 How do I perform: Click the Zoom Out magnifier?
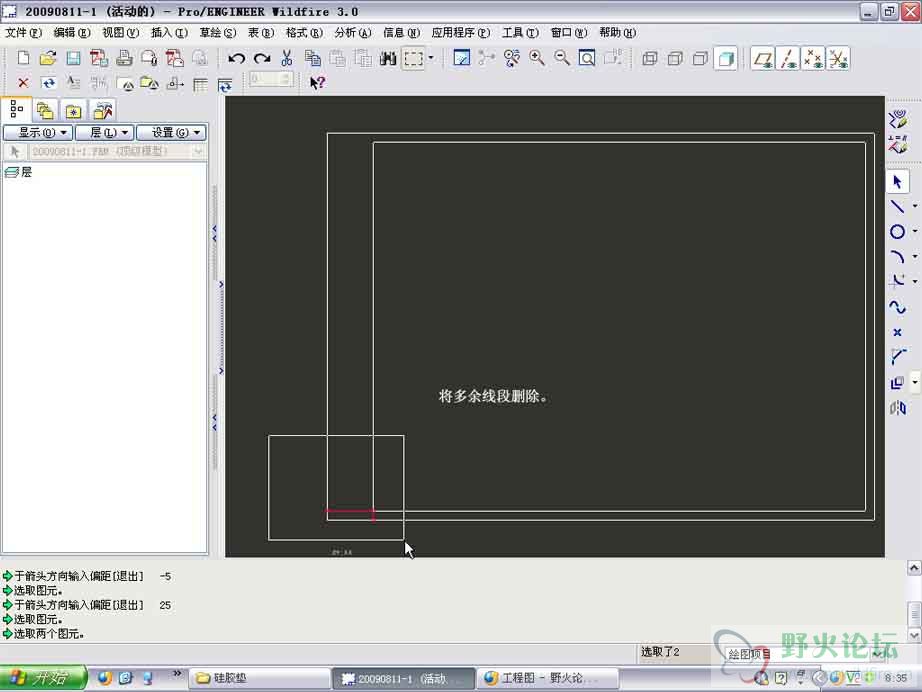[x=562, y=58]
